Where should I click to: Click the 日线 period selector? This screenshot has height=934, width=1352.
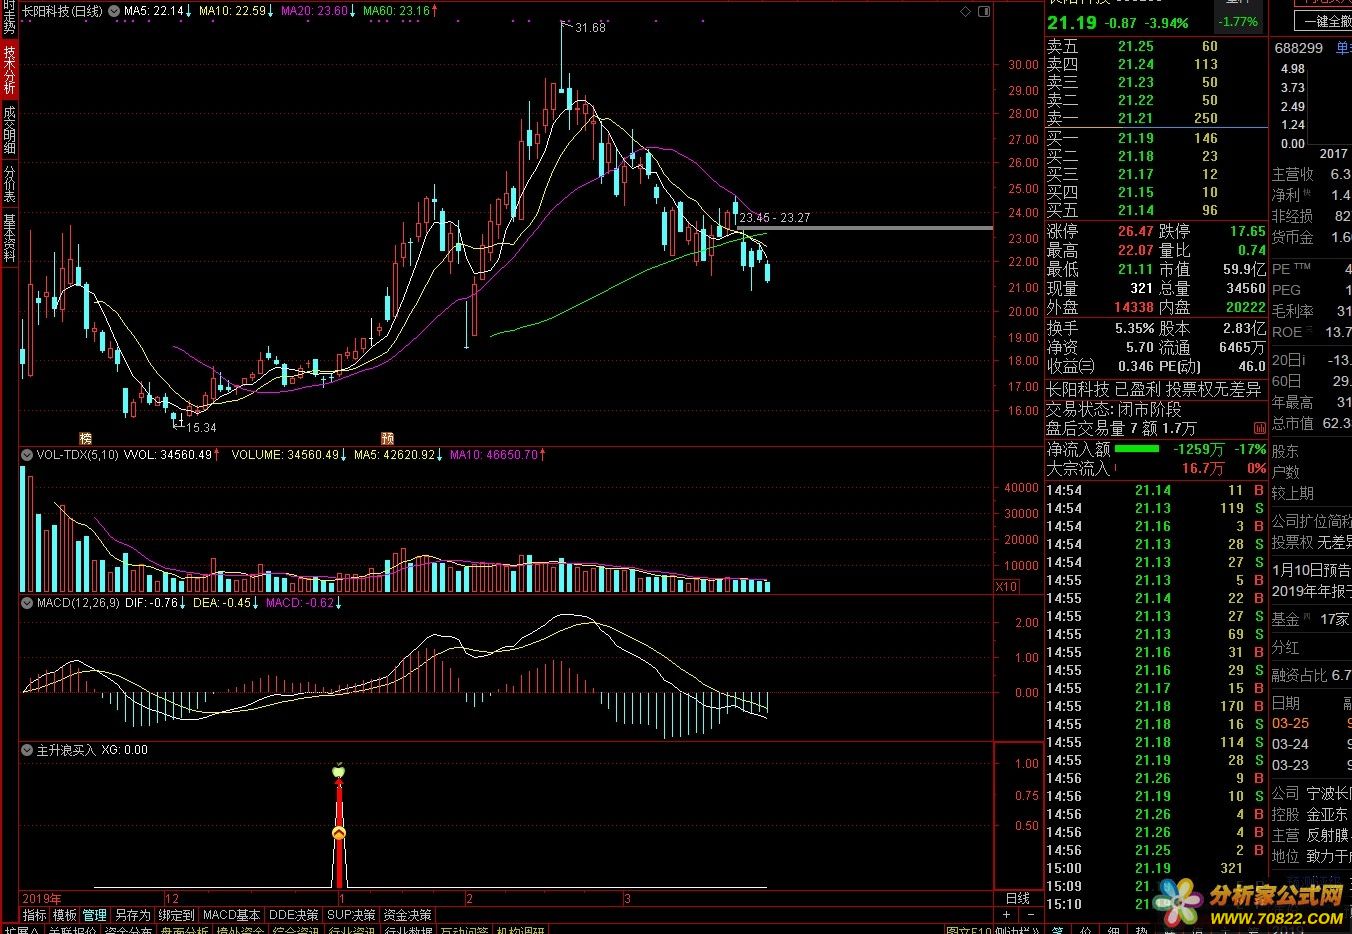click(1017, 898)
